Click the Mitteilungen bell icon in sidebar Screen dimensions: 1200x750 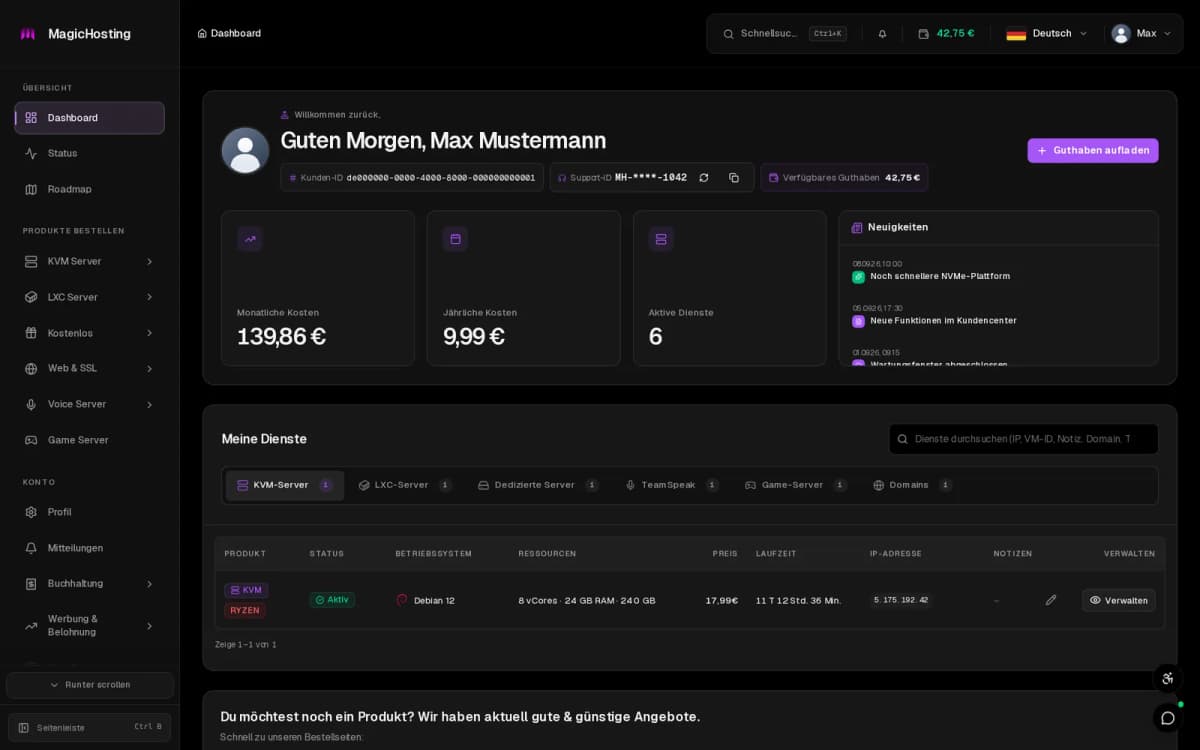31,548
